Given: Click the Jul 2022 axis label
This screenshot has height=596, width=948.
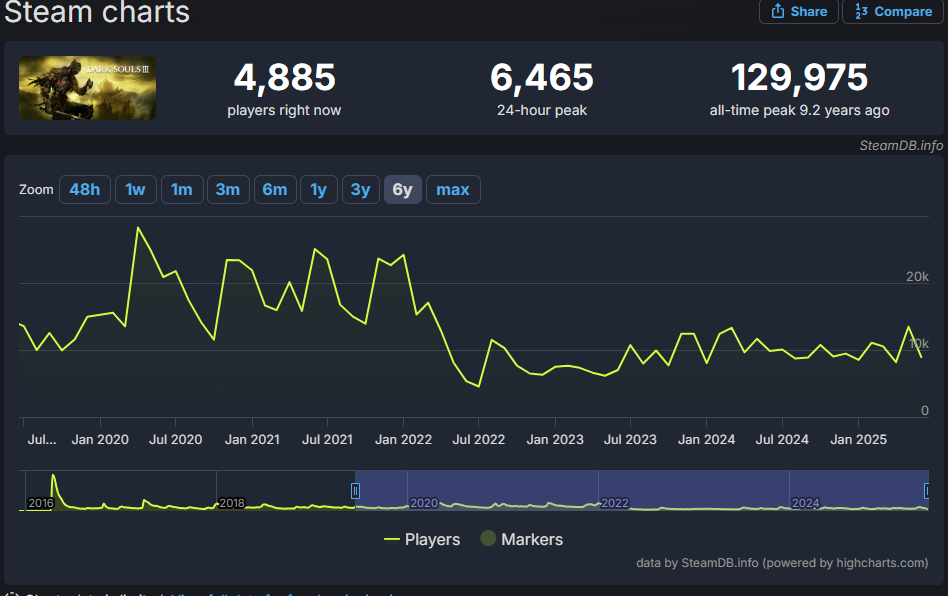Looking at the screenshot, I should pyautogui.click(x=479, y=439).
